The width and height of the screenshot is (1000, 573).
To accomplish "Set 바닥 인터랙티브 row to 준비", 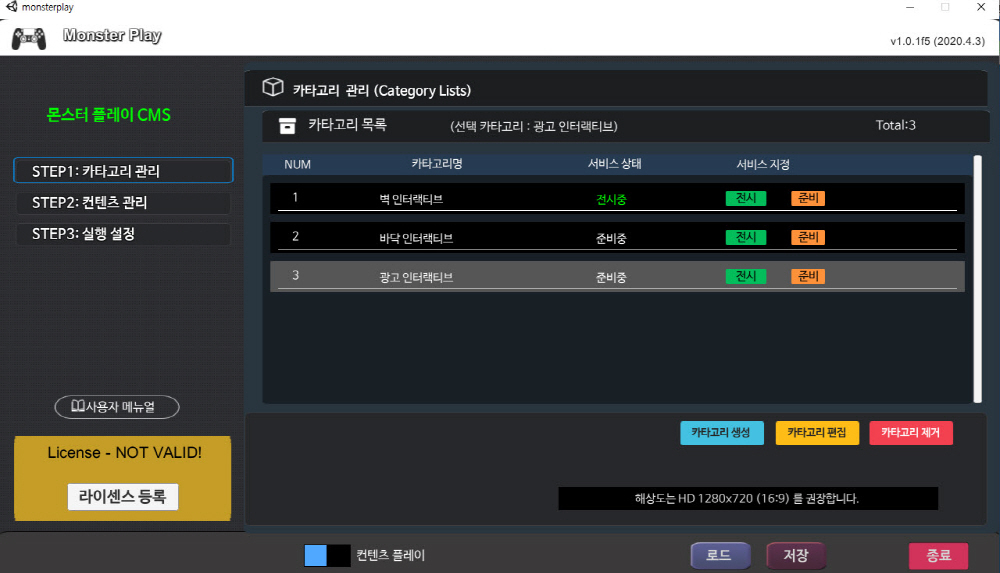I will pos(808,237).
